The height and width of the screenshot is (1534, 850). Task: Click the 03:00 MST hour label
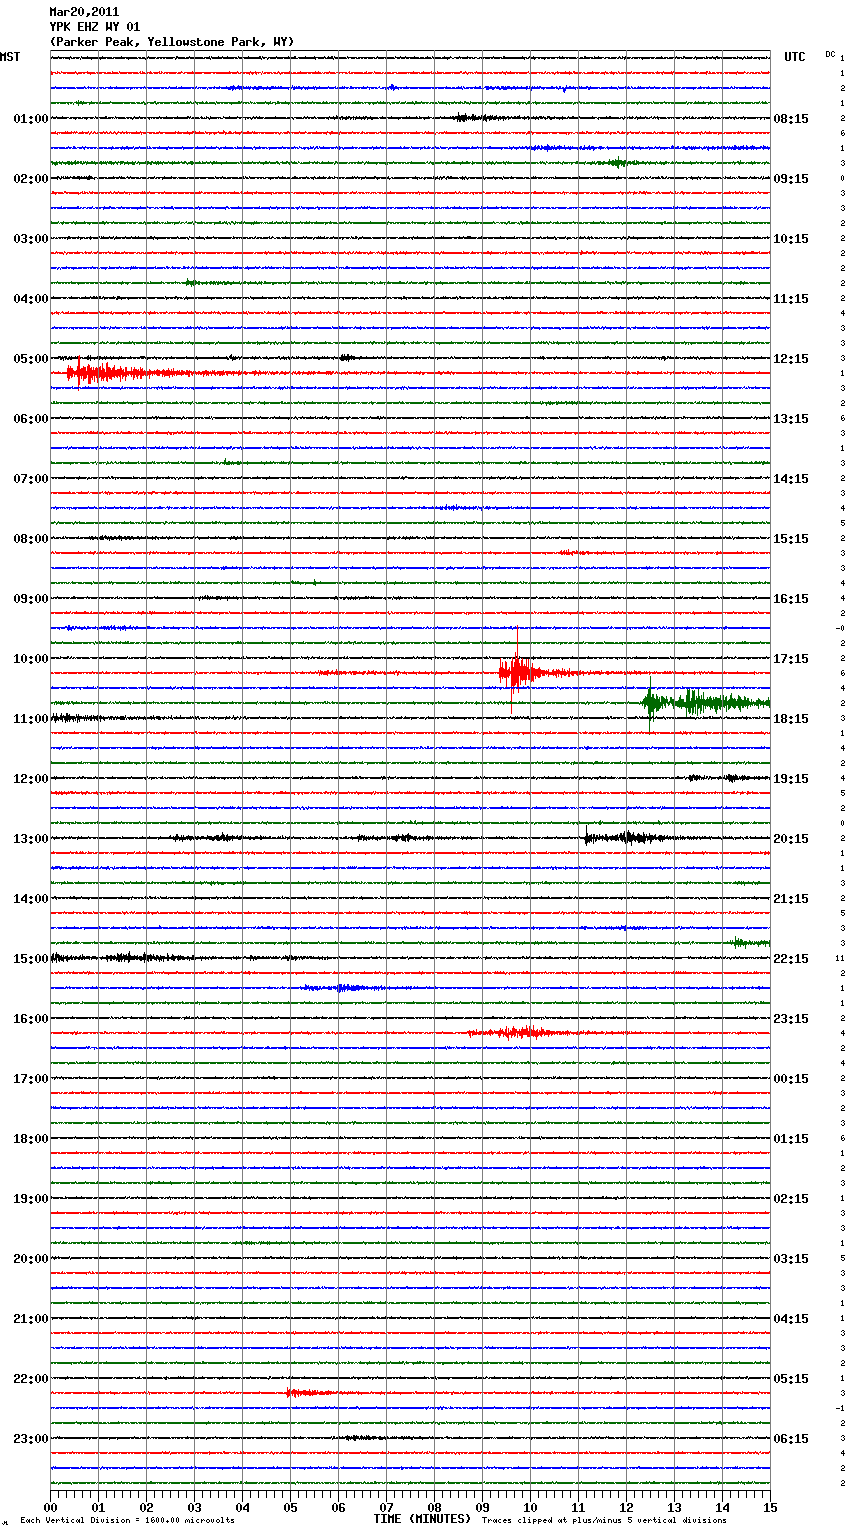(x=30, y=239)
